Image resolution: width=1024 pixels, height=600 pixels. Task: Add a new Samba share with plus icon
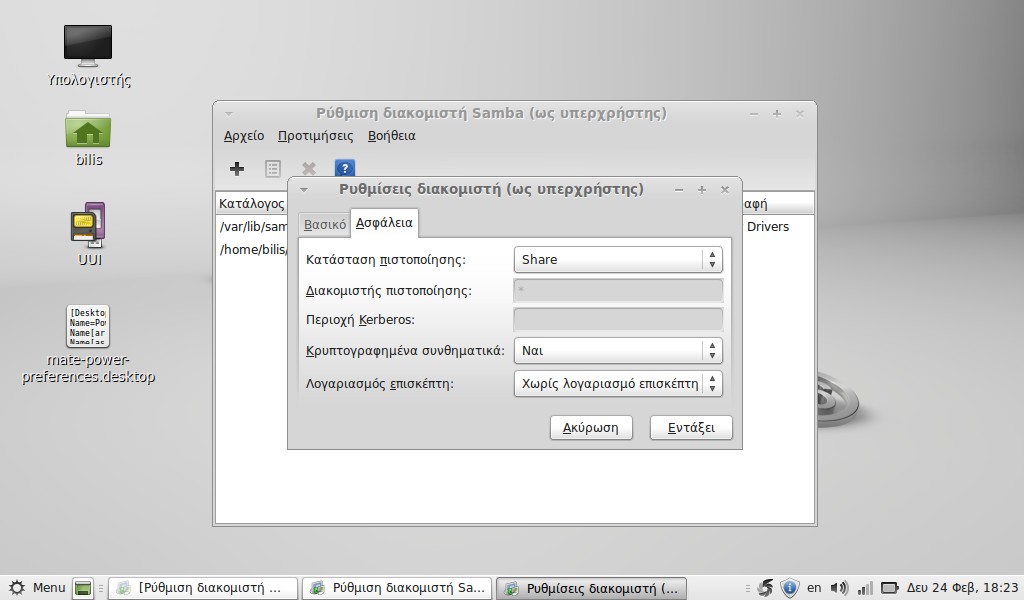coord(236,168)
